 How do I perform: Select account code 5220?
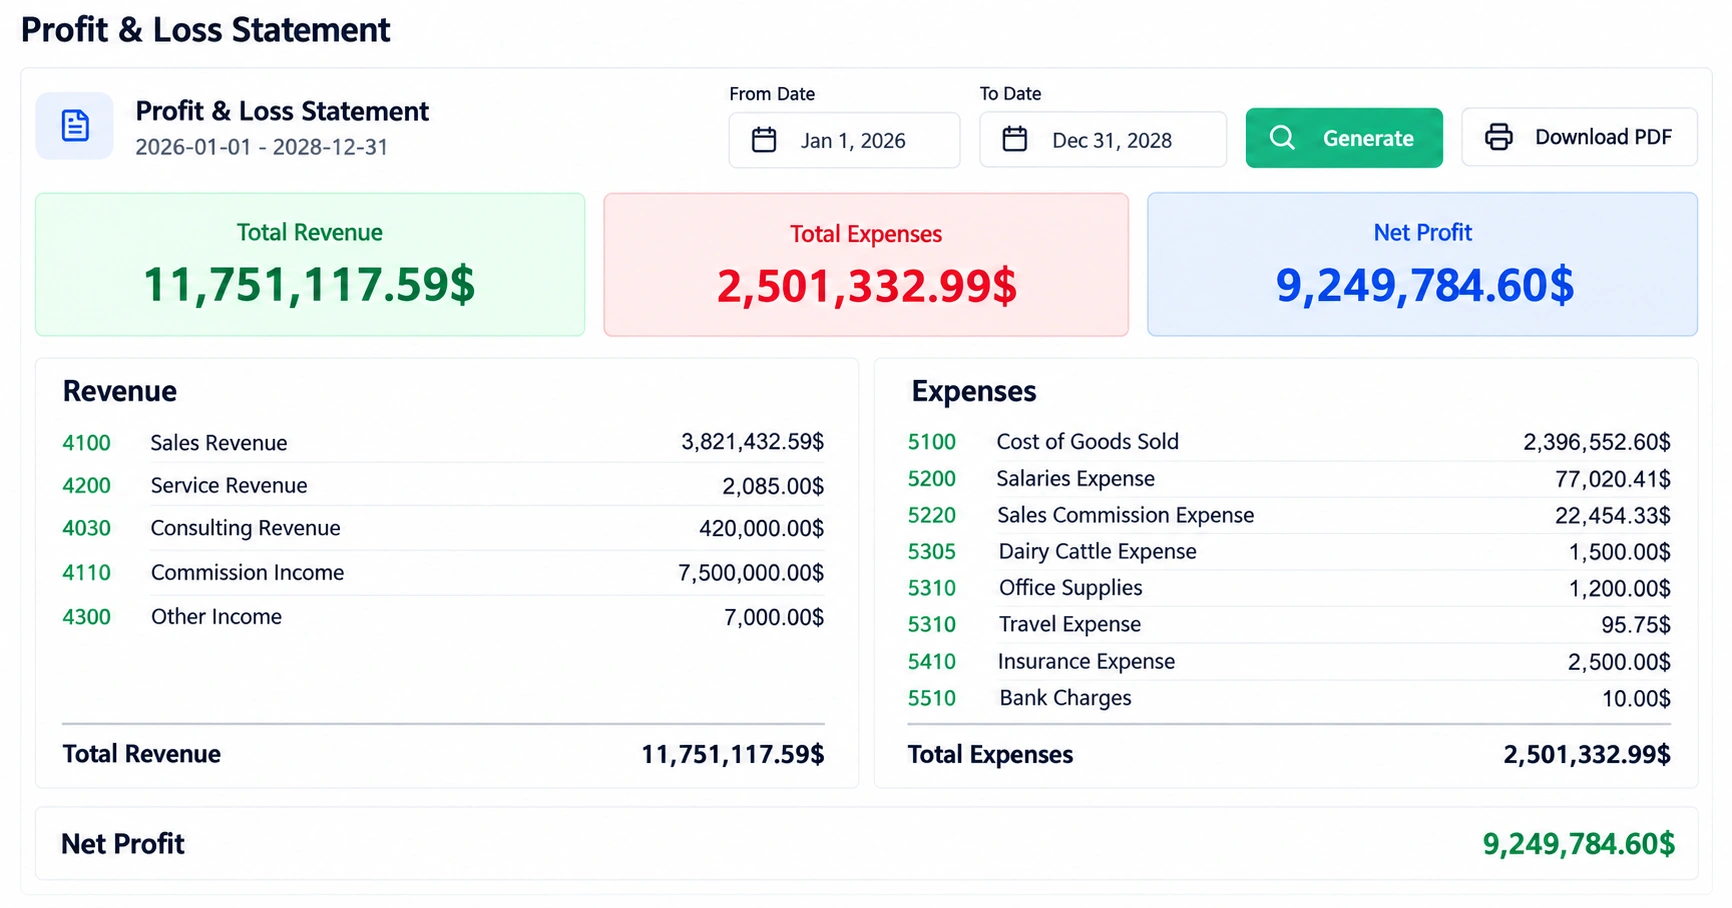[x=932, y=515]
